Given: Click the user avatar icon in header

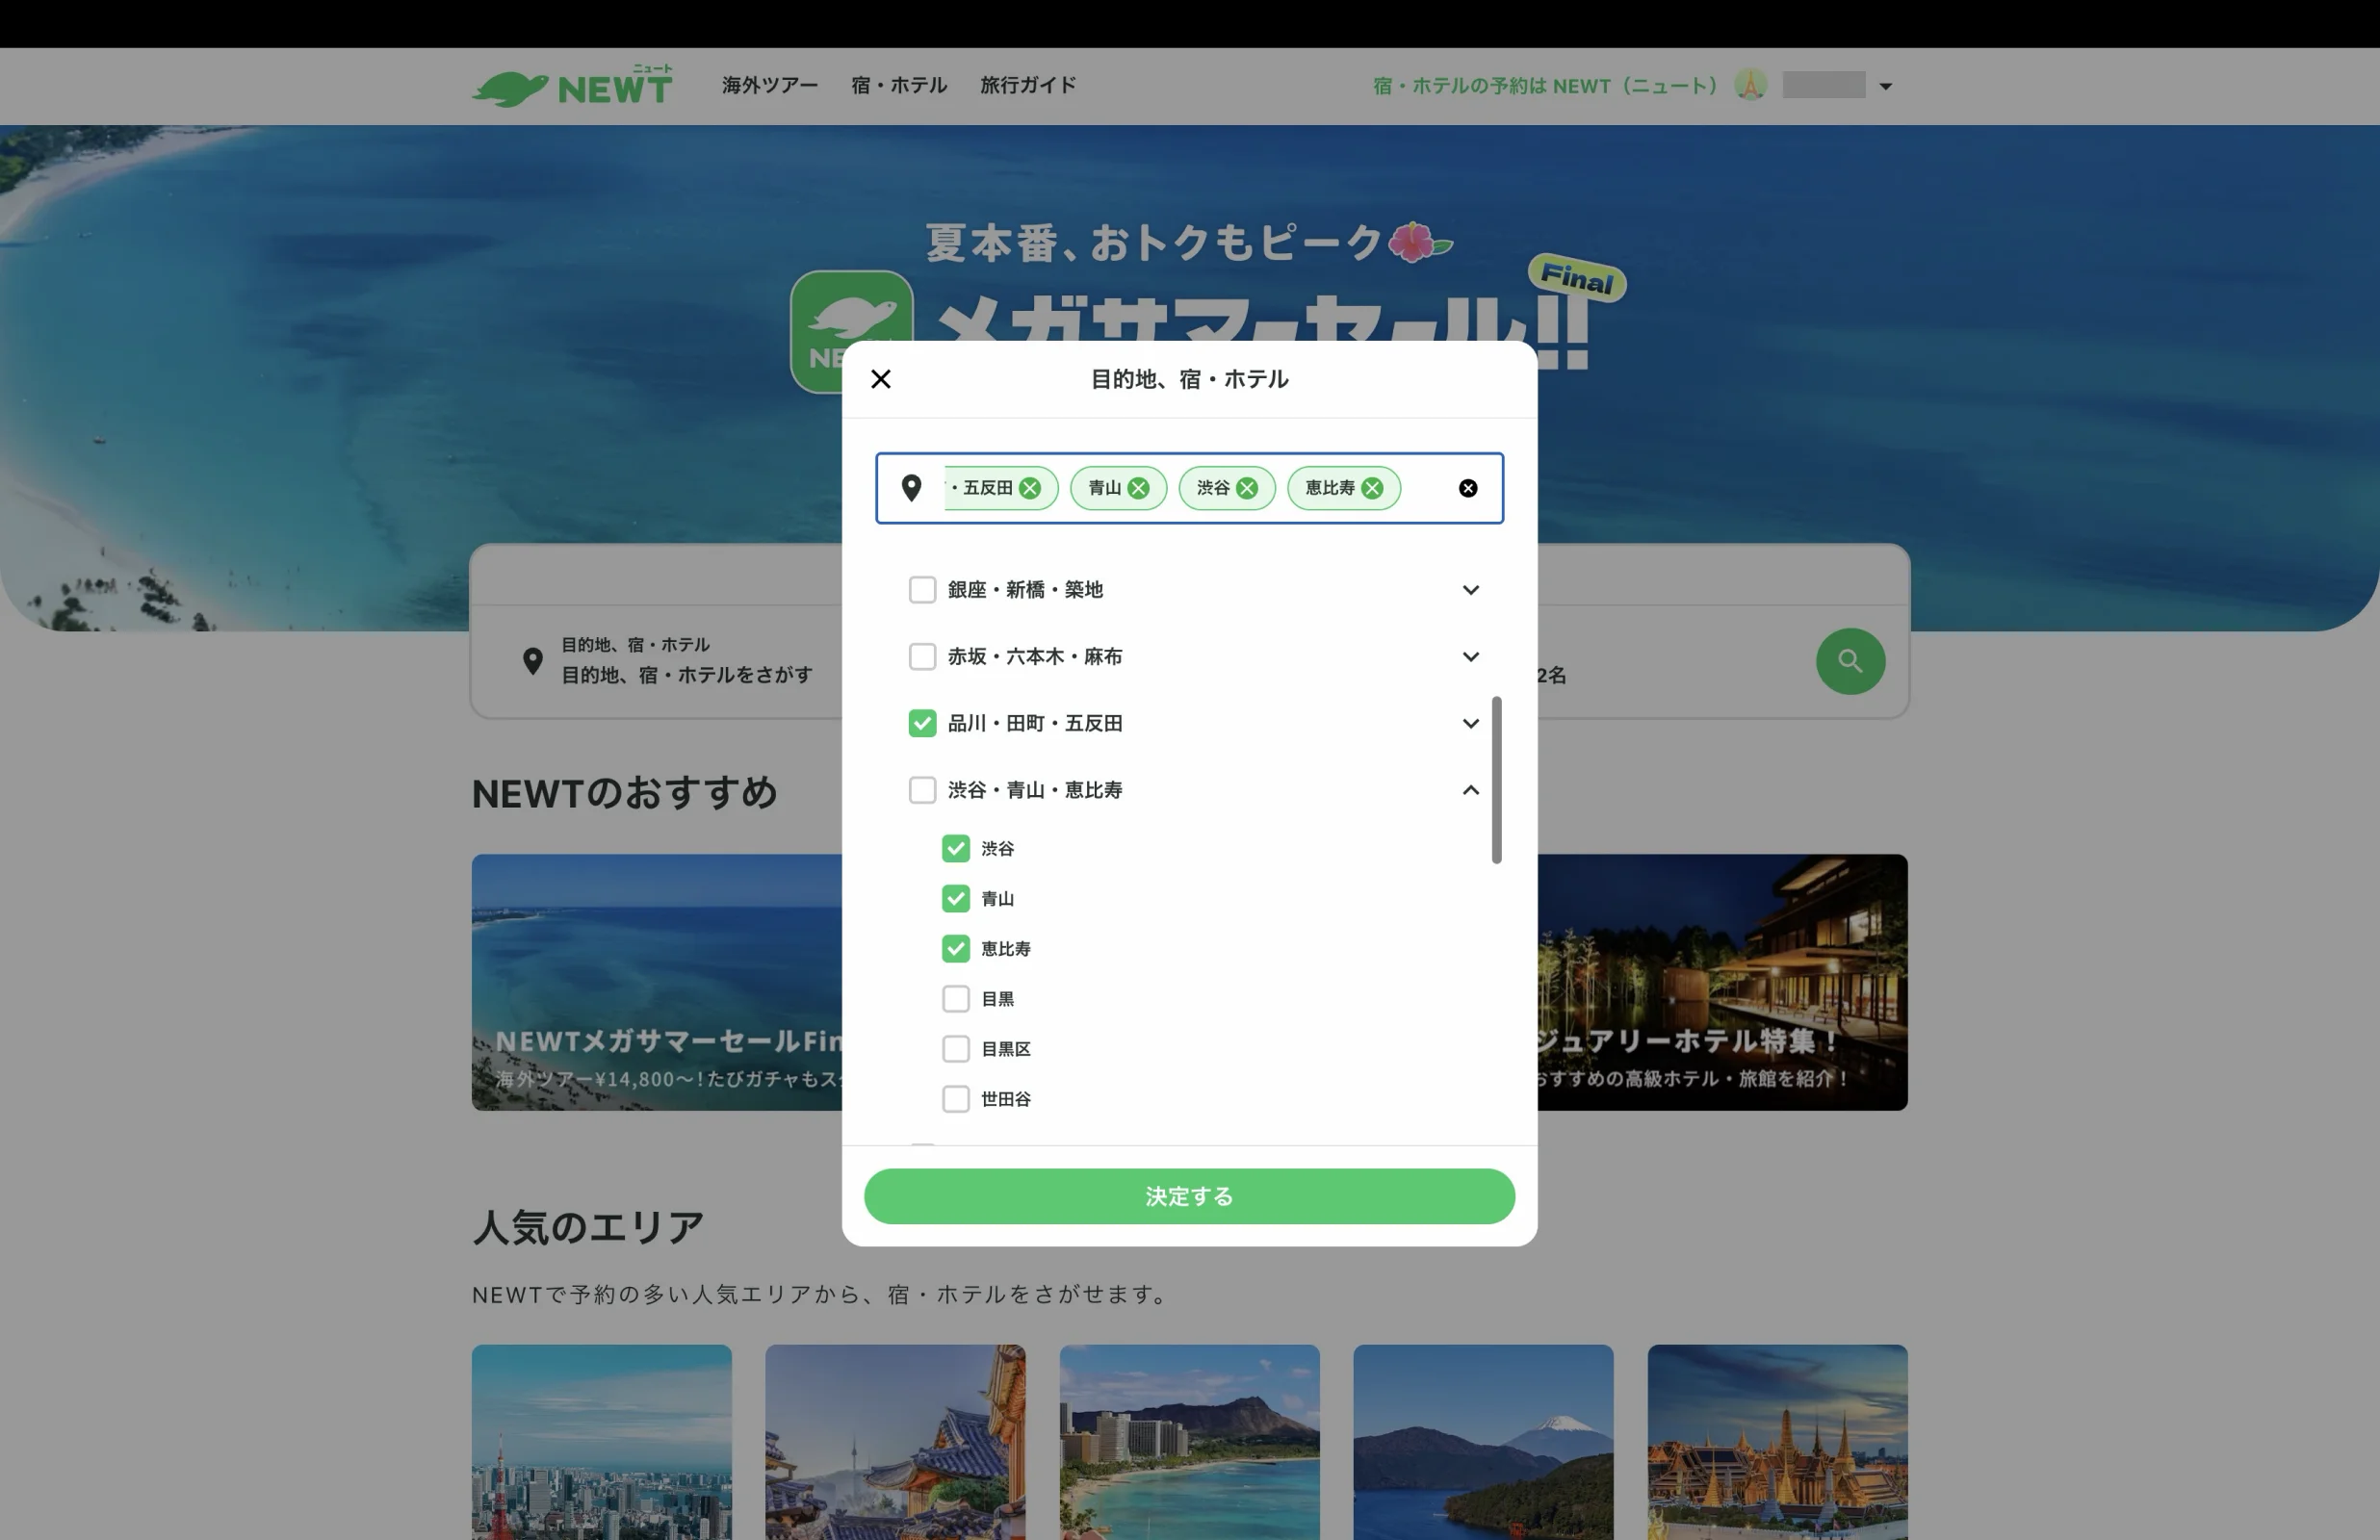Looking at the screenshot, I should coord(1750,85).
